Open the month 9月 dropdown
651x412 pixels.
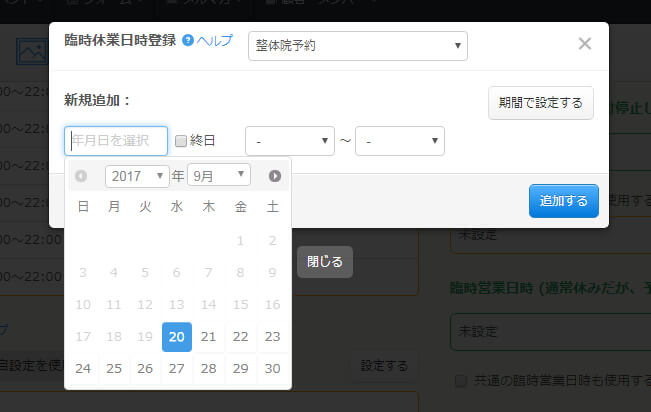(x=219, y=176)
